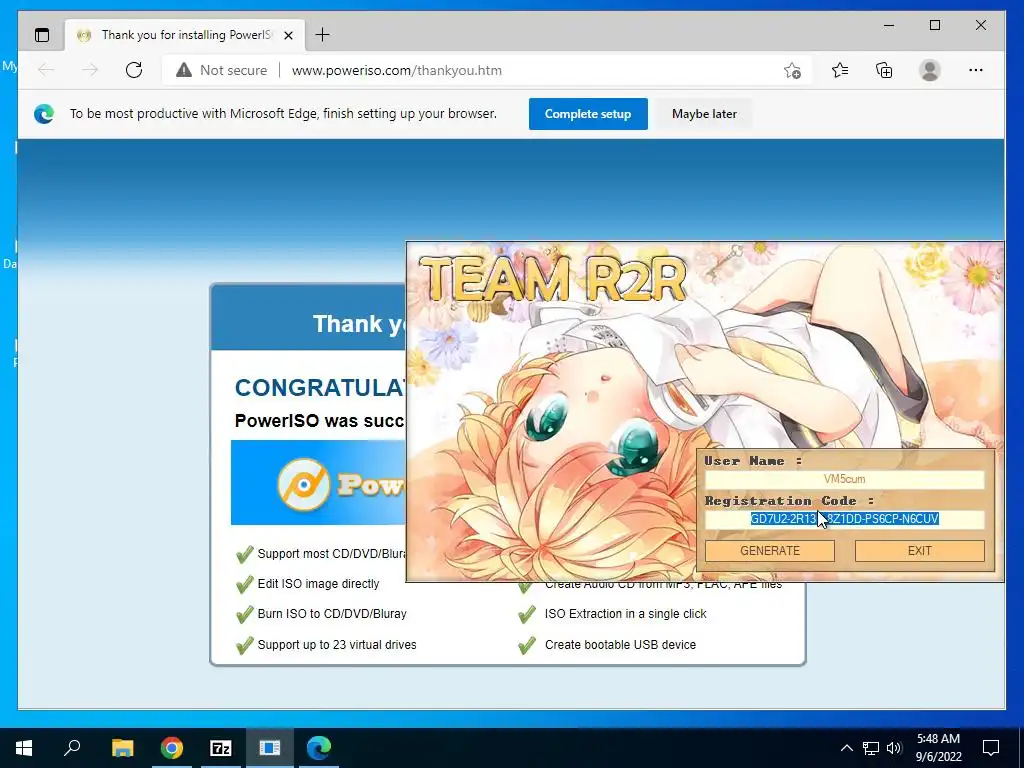Click Complete setup in Edge banner
Viewport: 1024px width, 768px height.
coord(588,114)
